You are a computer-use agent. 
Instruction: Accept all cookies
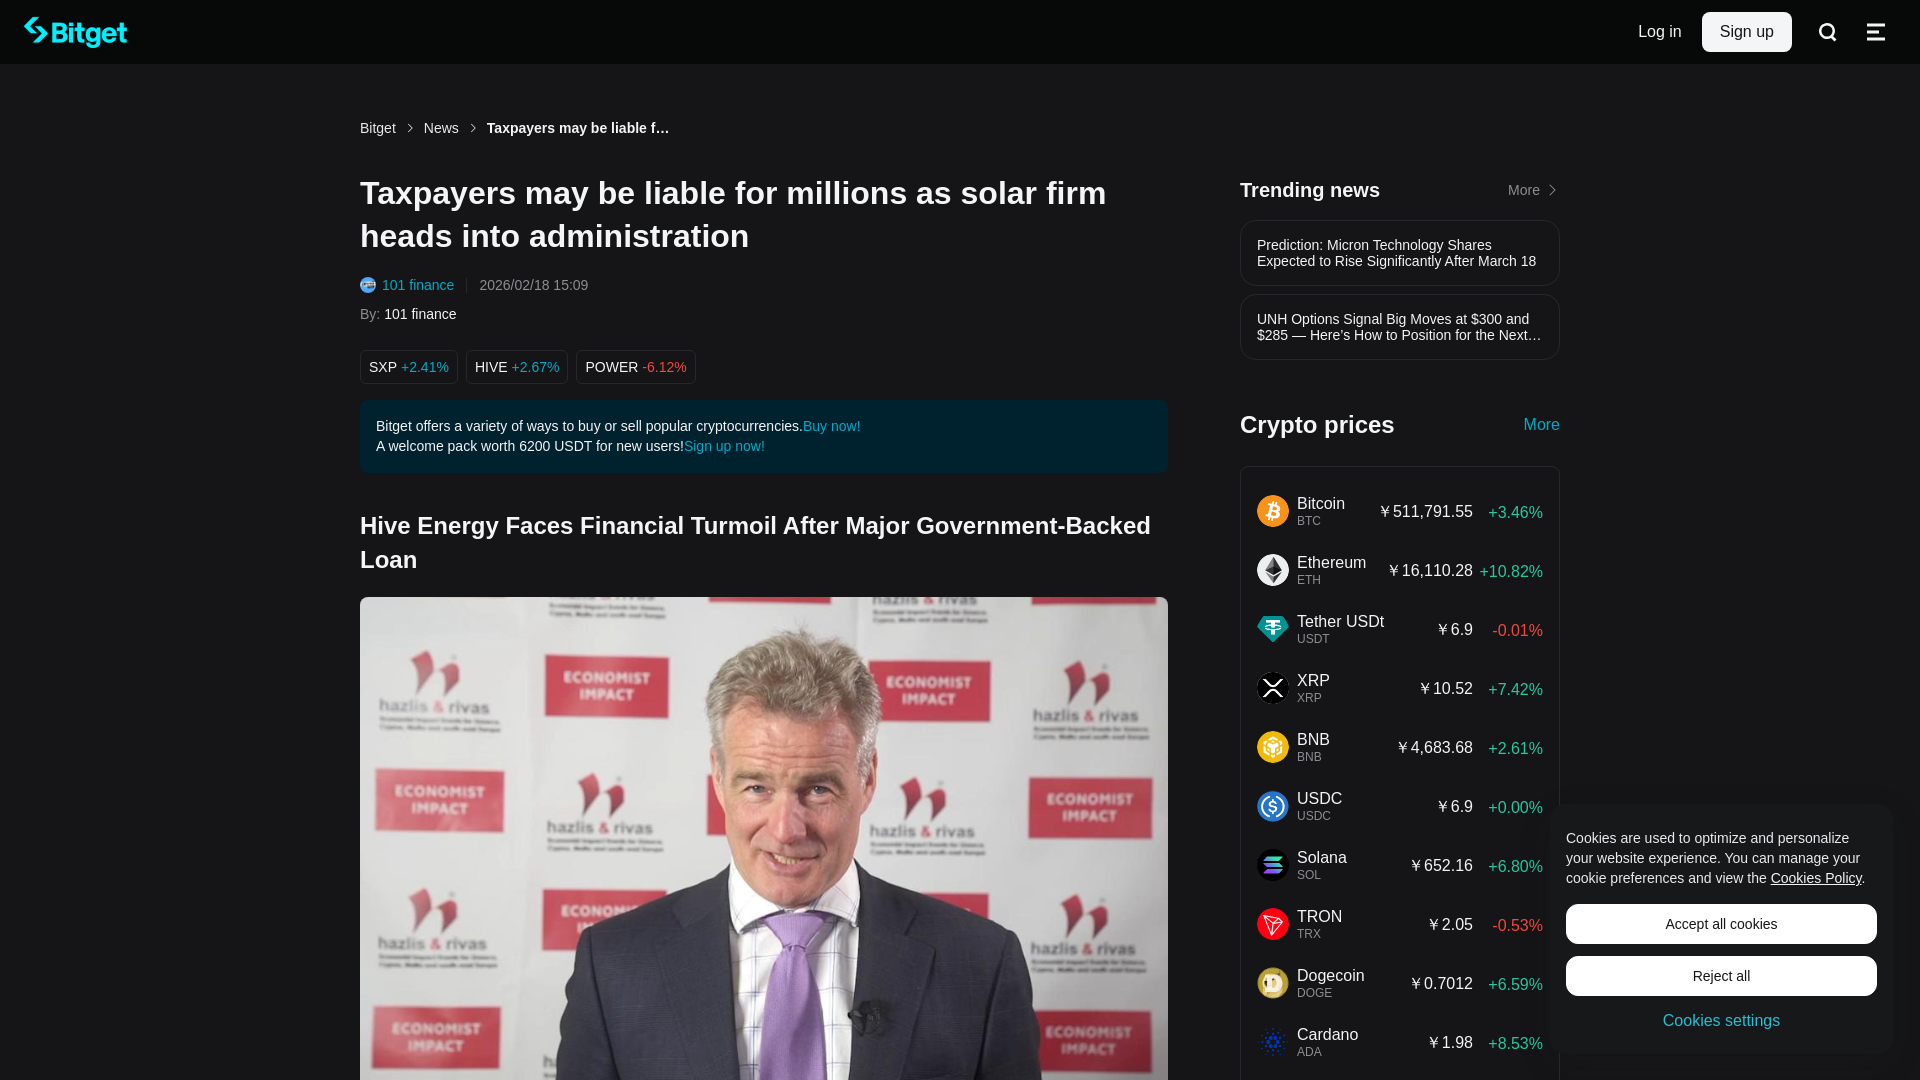point(1721,924)
